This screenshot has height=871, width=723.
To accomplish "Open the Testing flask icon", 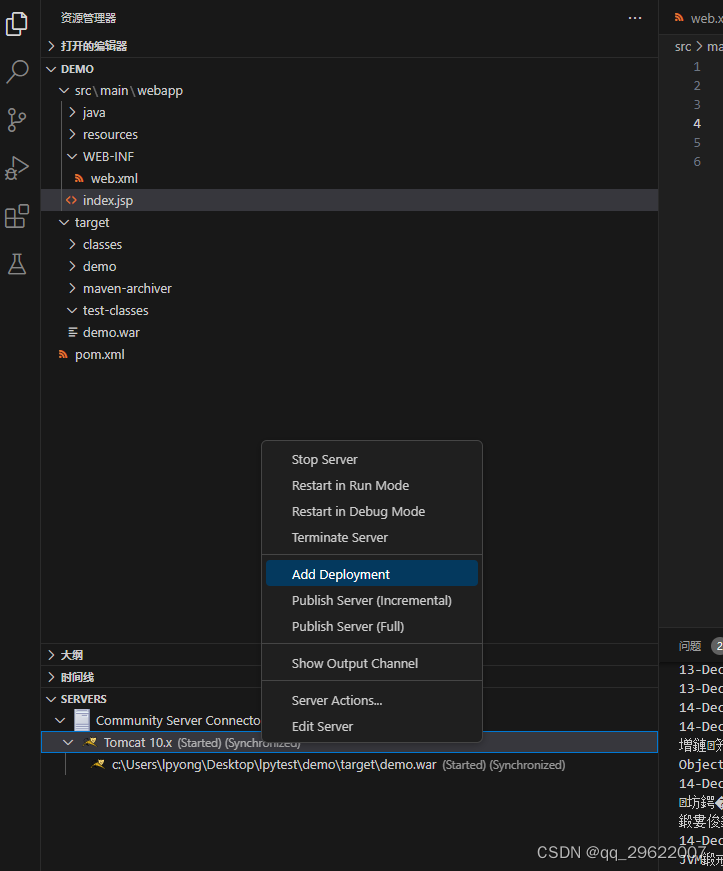I will coord(17,264).
